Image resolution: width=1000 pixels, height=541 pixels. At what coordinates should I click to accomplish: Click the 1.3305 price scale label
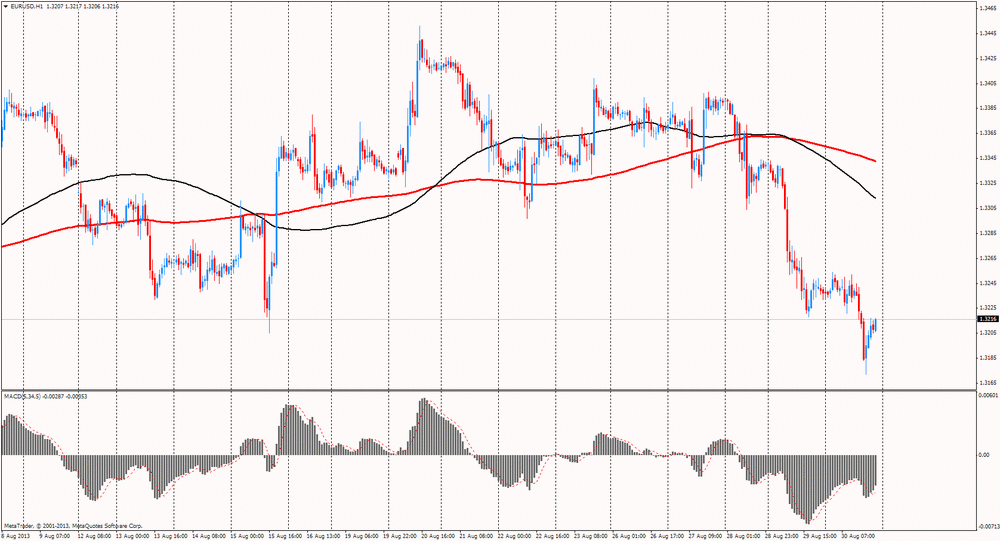pos(987,208)
